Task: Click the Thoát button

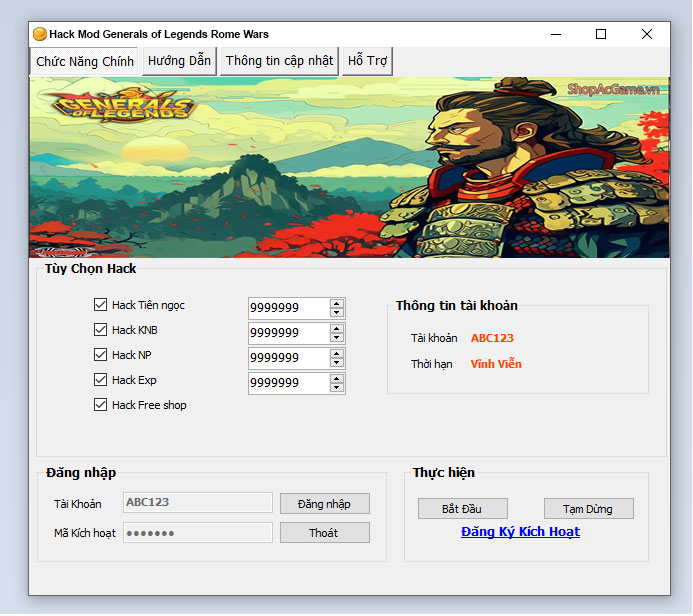Action: click(324, 533)
